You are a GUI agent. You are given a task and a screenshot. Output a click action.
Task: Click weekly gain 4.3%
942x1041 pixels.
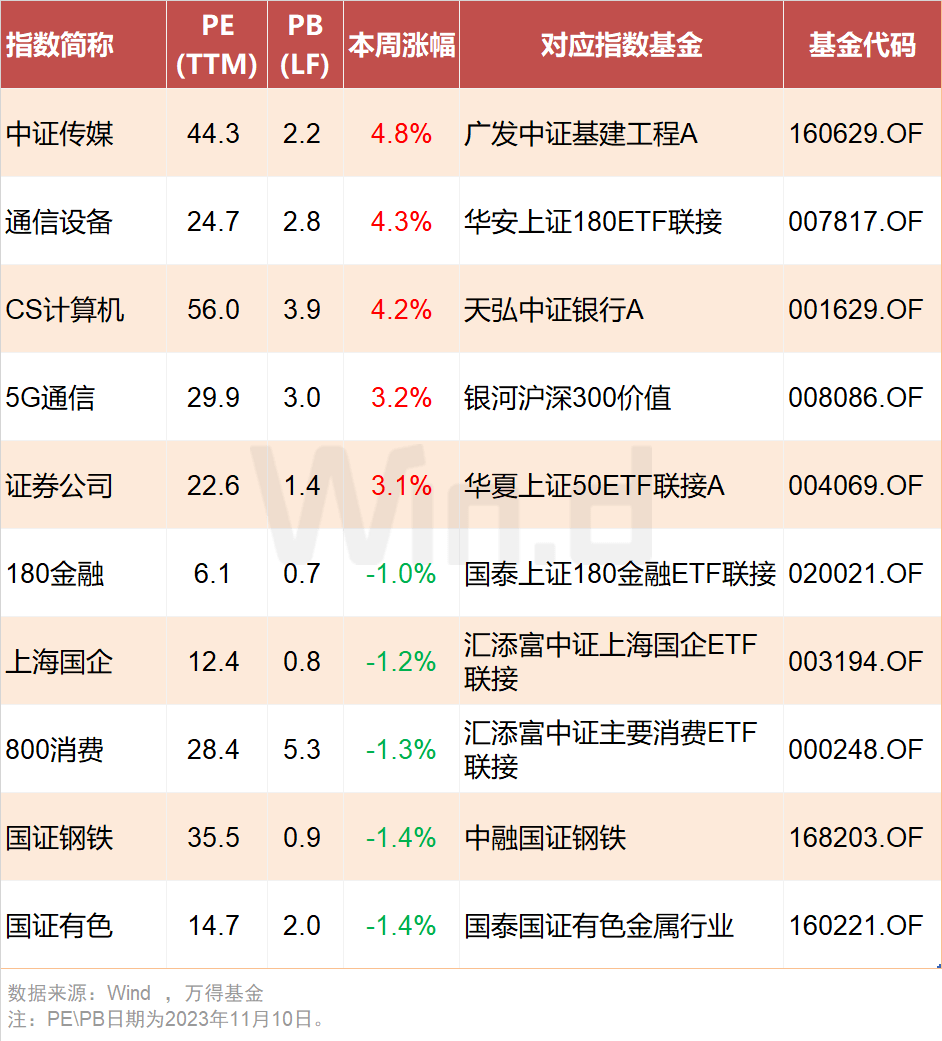pos(402,222)
